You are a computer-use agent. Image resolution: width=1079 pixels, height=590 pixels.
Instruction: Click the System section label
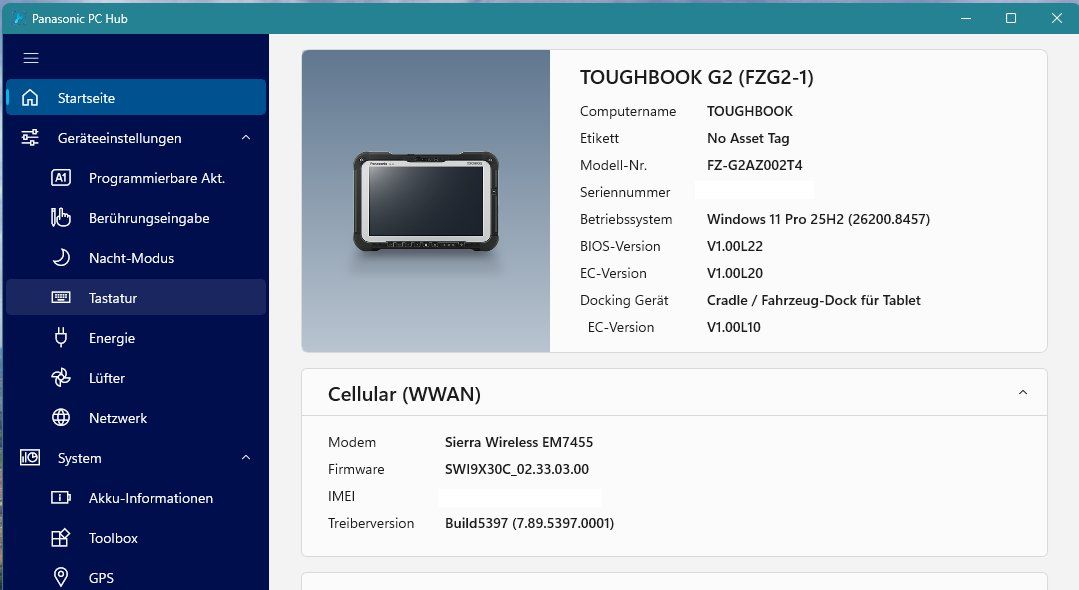(80, 458)
